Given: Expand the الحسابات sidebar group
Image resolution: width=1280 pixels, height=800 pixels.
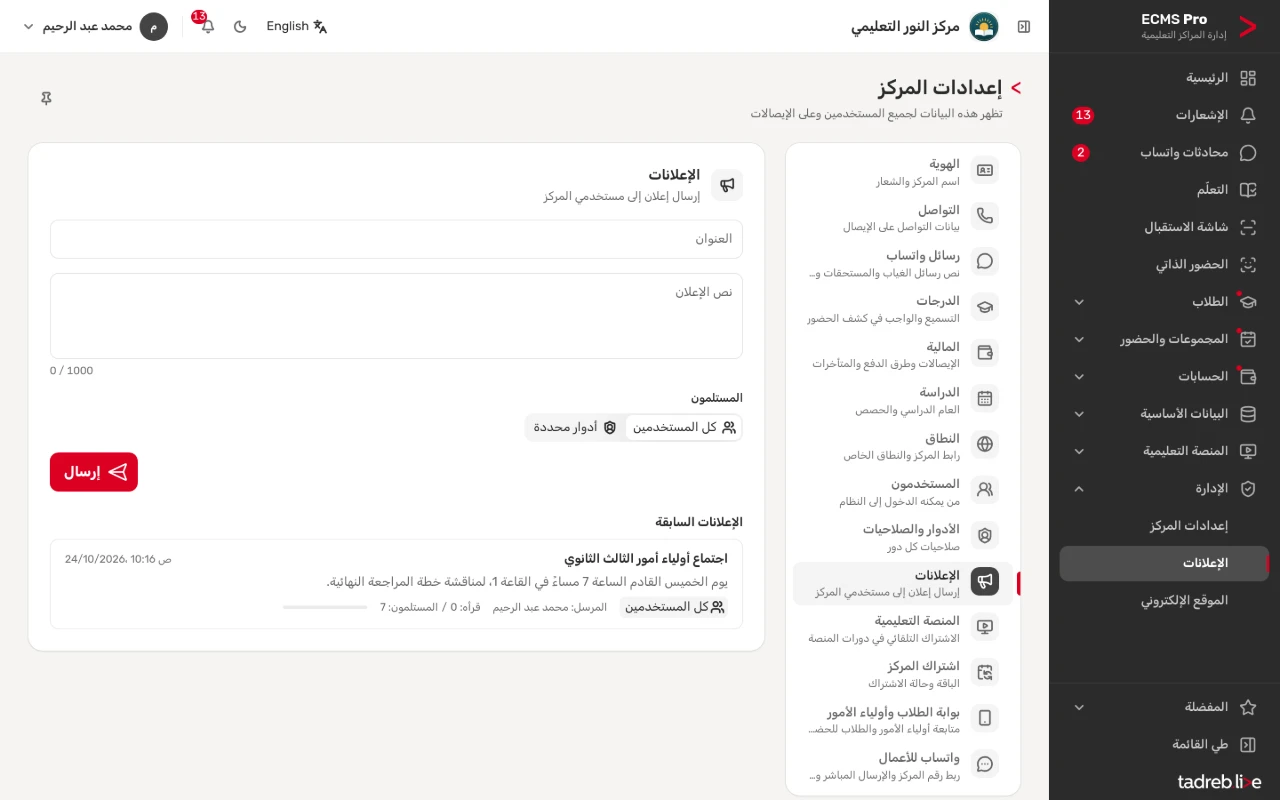Looking at the screenshot, I should point(1164,377).
